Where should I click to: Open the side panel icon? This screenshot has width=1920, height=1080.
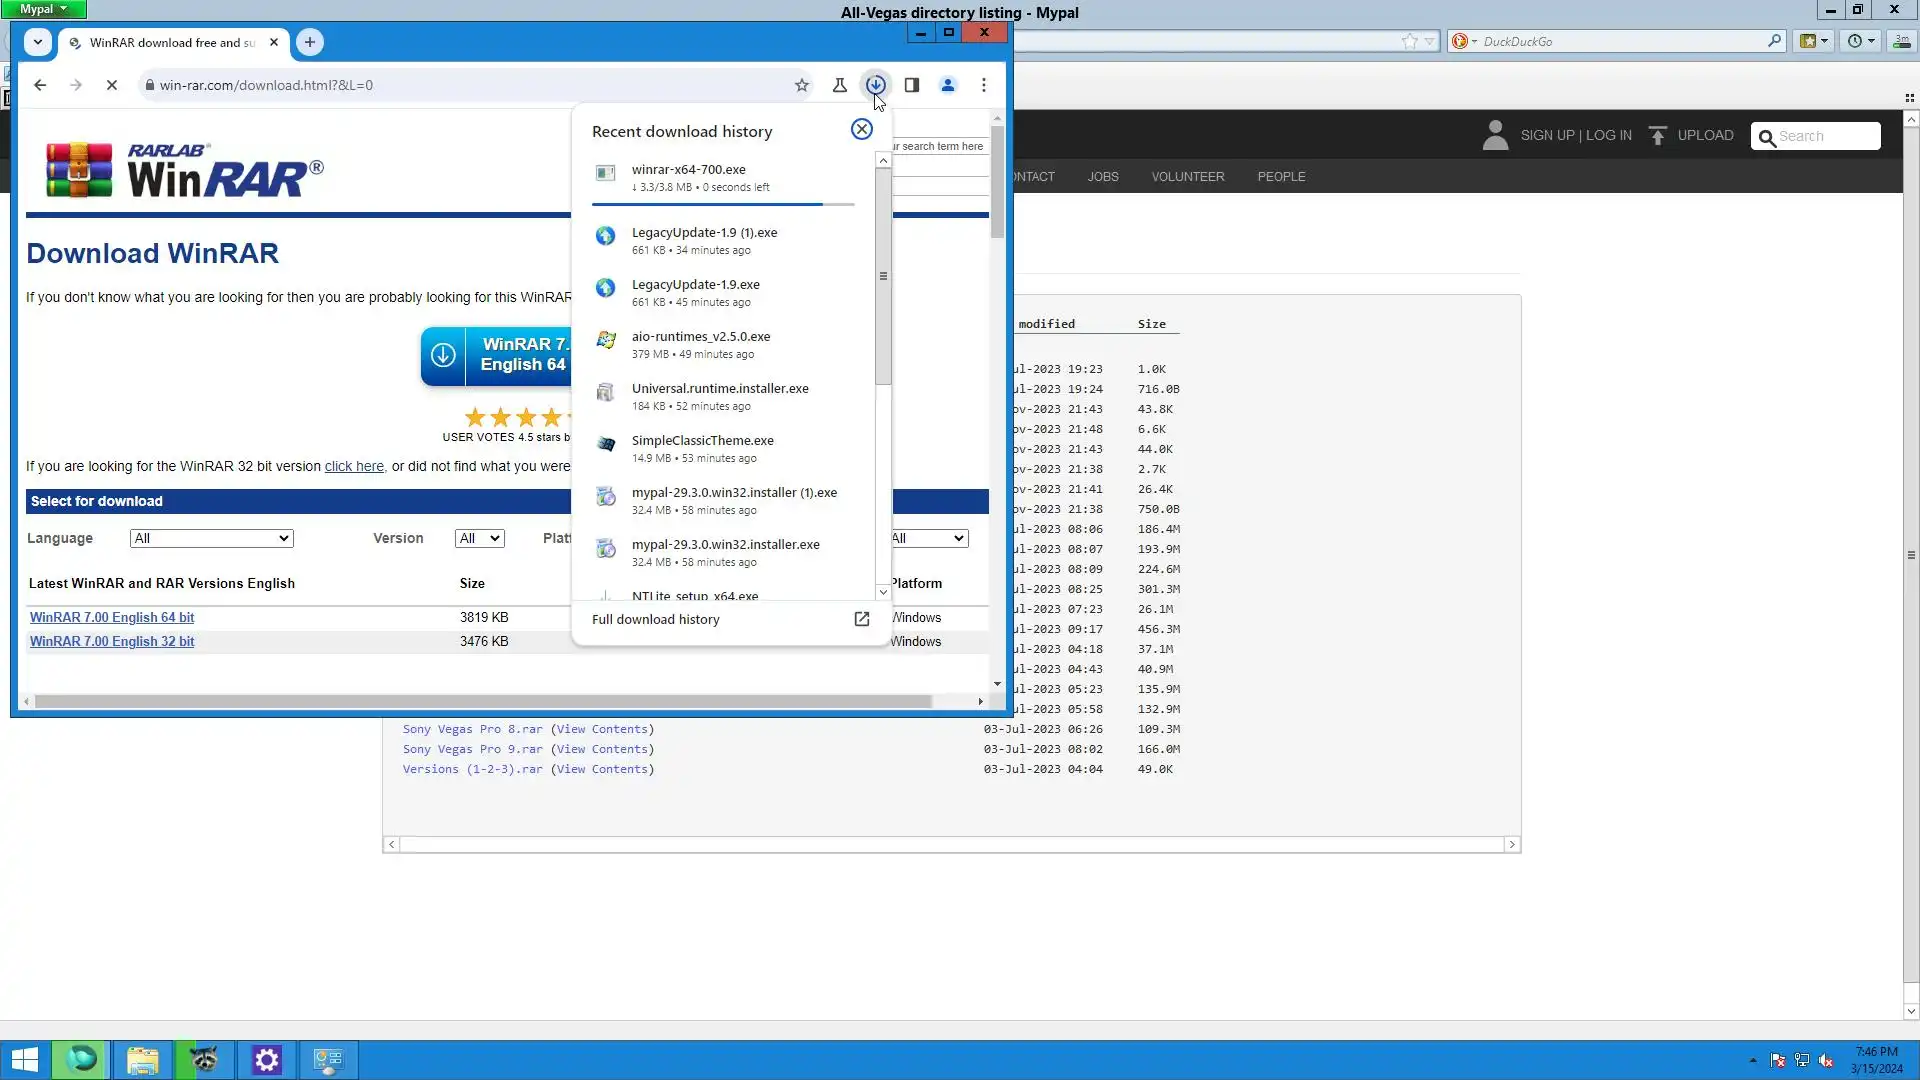coord(911,85)
